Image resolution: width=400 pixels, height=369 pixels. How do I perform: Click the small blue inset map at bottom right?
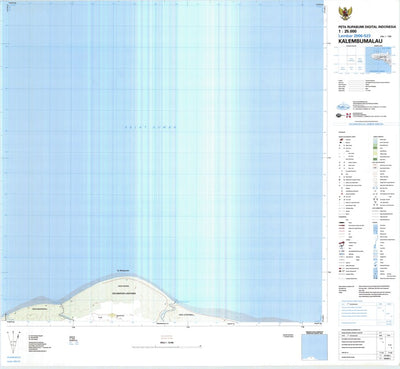(314, 347)
